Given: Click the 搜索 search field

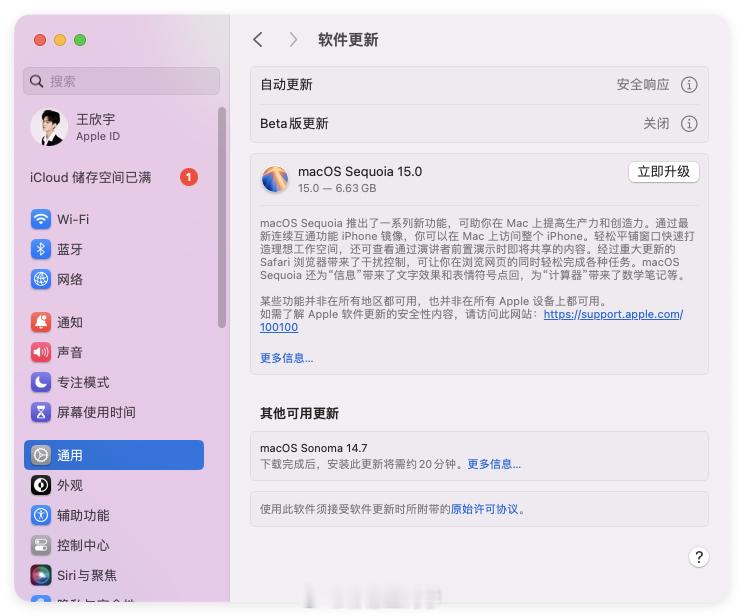Looking at the screenshot, I should click(x=121, y=81).
